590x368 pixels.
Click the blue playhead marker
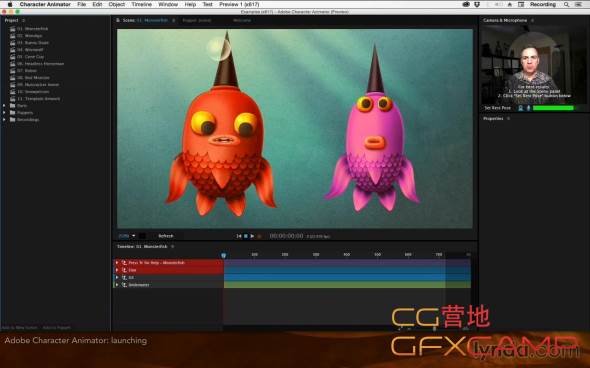point(224,255)
